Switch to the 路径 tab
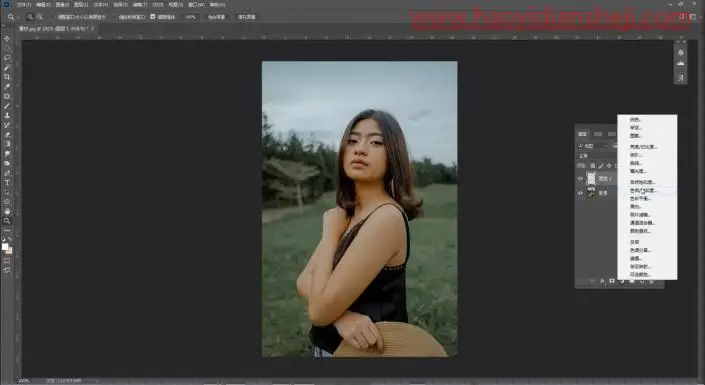 coord(612,134)
